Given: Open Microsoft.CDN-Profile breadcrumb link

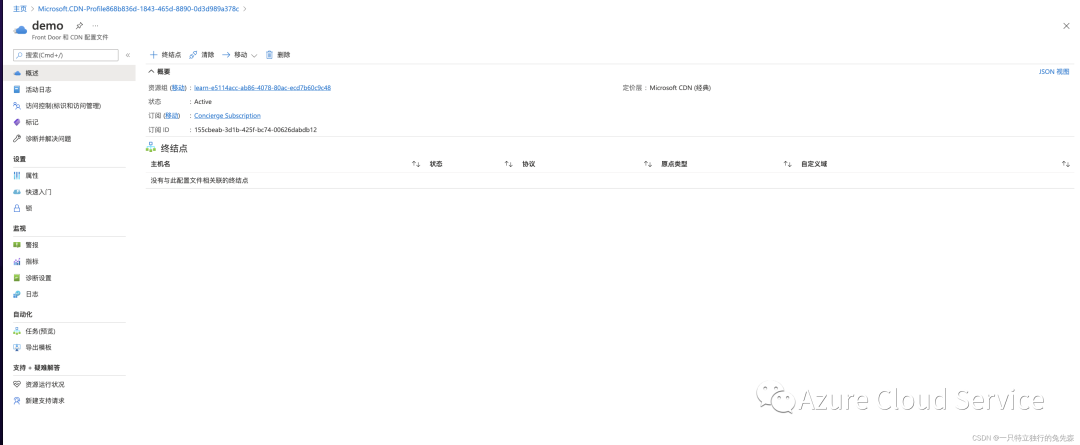Looking at the screenshot, I should pos(138,9).
